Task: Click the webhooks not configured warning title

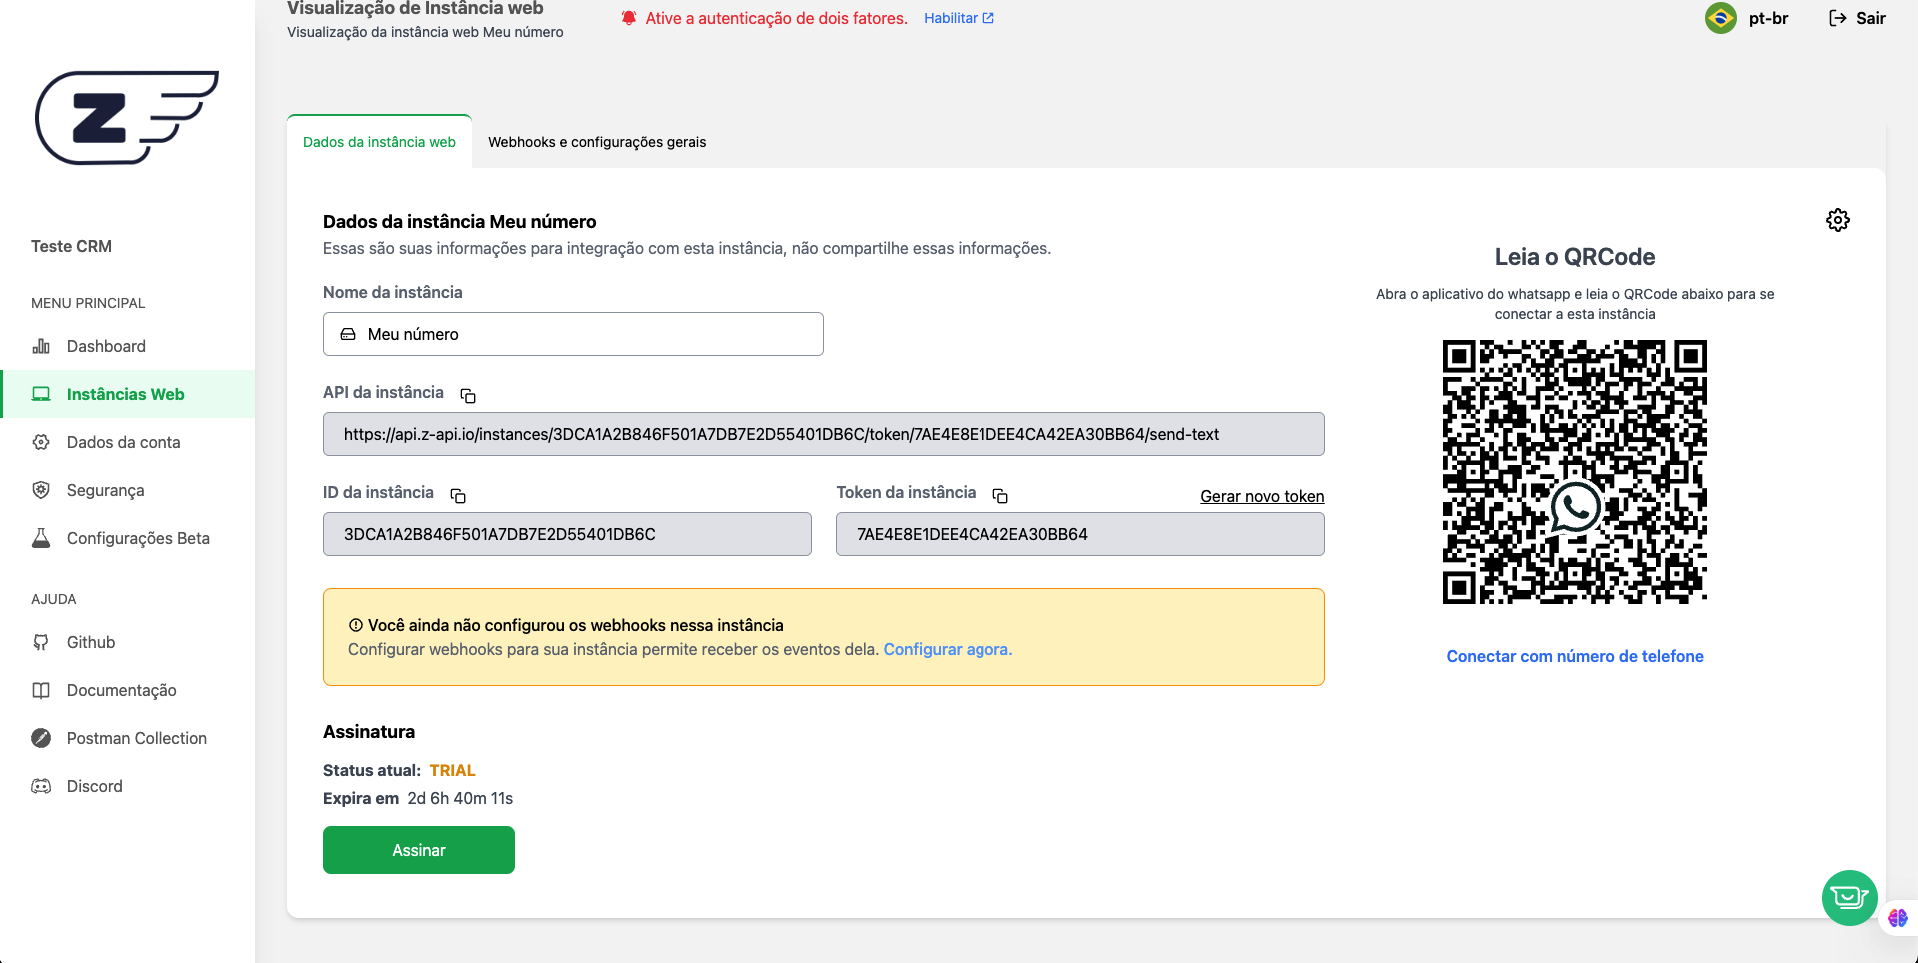Action: tap(576, 625)
